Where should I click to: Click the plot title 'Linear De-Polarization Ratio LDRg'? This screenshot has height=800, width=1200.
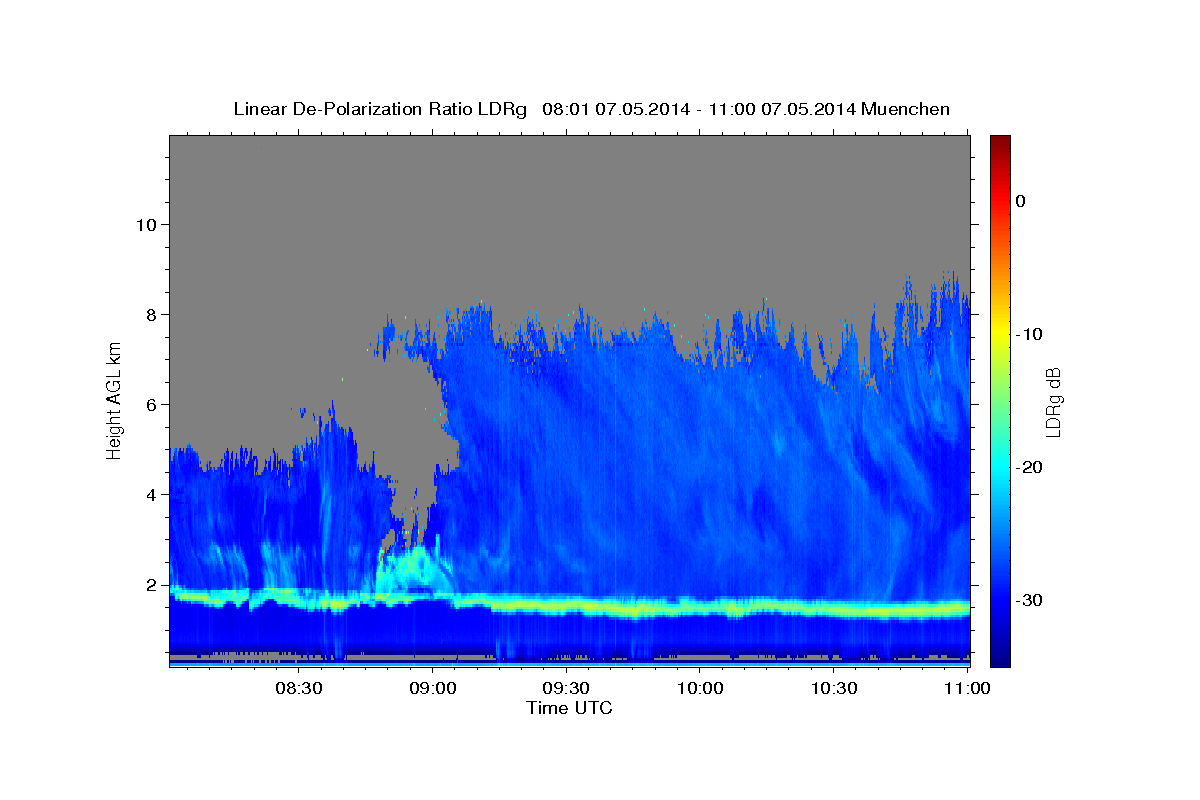tap(379, 109)
